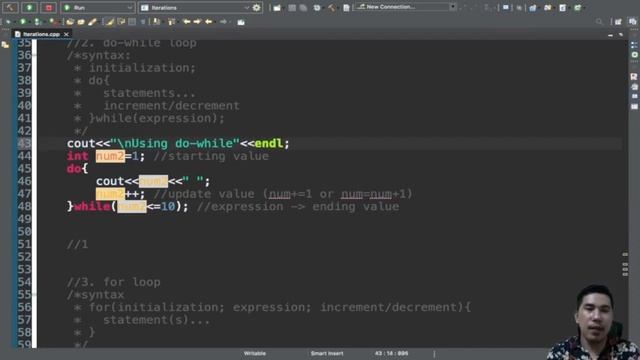Click the red Stop button
Image resolution: width=640 pixels, height=360 pixels.
[x=49, y=7]
